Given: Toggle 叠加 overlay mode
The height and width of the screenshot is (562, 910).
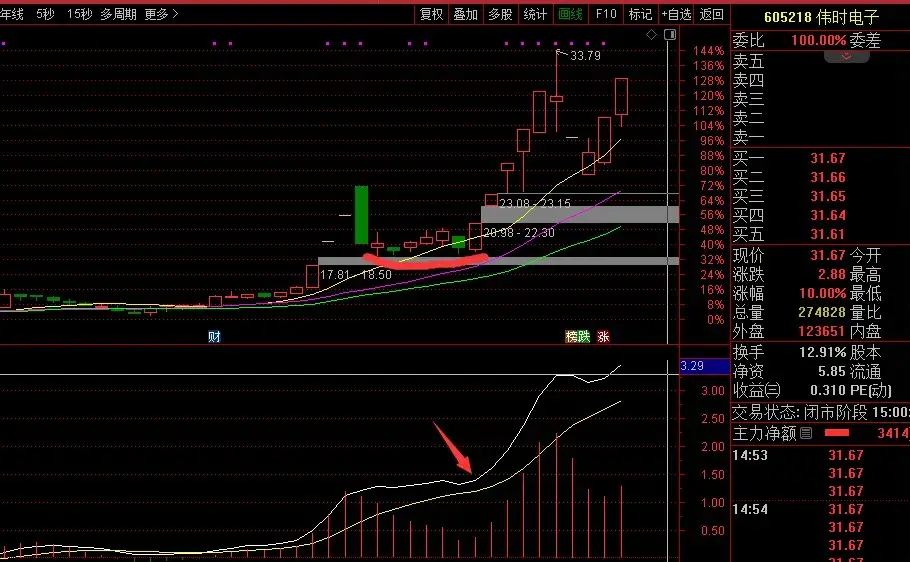Looking at the screenshot, I should pyautogui.click(x=466, y=14).
